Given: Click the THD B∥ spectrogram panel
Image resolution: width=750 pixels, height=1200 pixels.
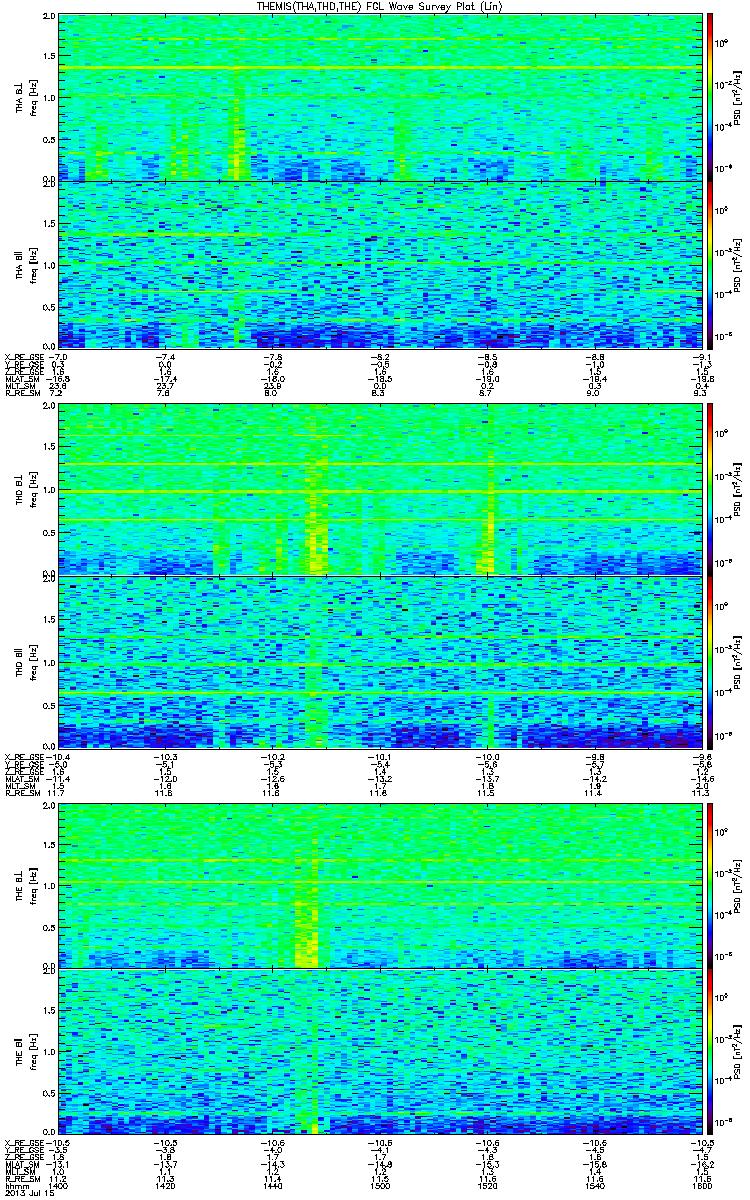Looking at the screenshot, I should [x=378, y=663].
